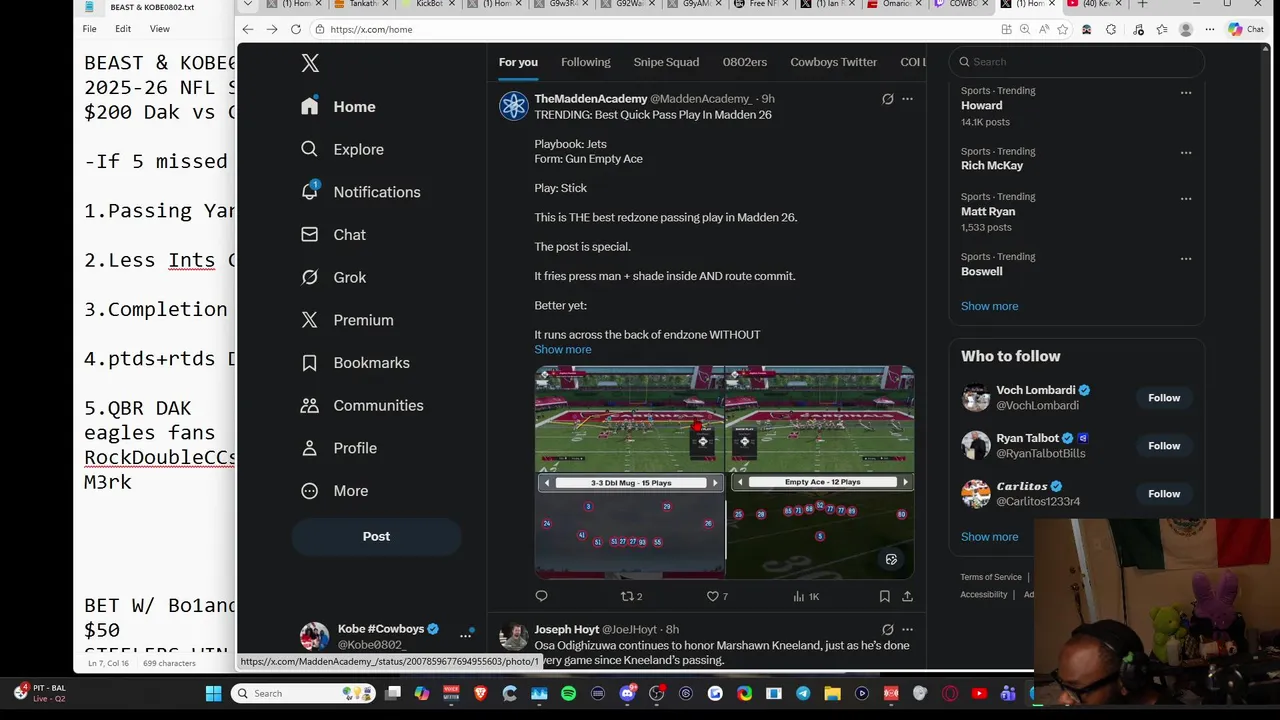The height and width of the screenshot is (720, 1280).
Task: Switch to Snipe Squad tab
Action: pos(666,62)
